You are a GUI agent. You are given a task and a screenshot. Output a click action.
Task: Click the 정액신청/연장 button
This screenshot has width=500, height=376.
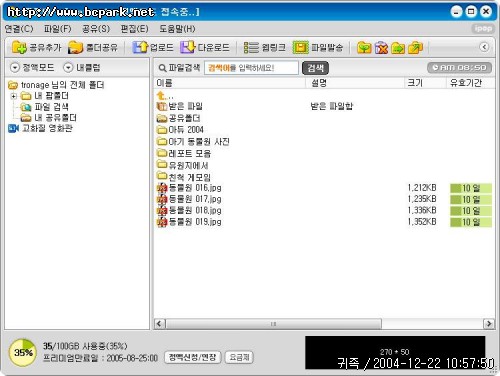coord(193,358)
